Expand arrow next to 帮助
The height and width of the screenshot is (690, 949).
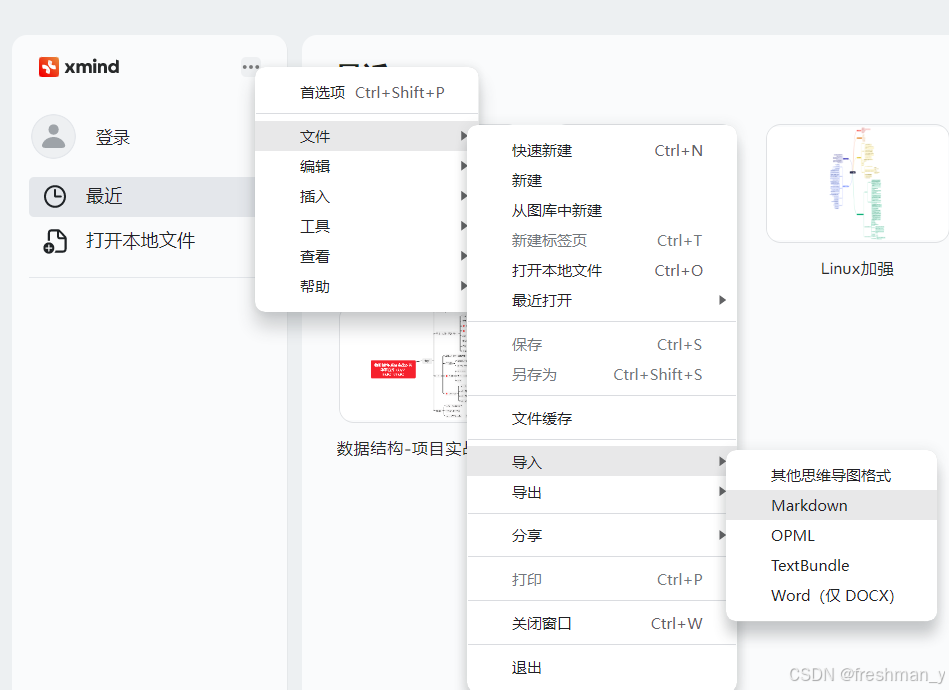[464, 286]
